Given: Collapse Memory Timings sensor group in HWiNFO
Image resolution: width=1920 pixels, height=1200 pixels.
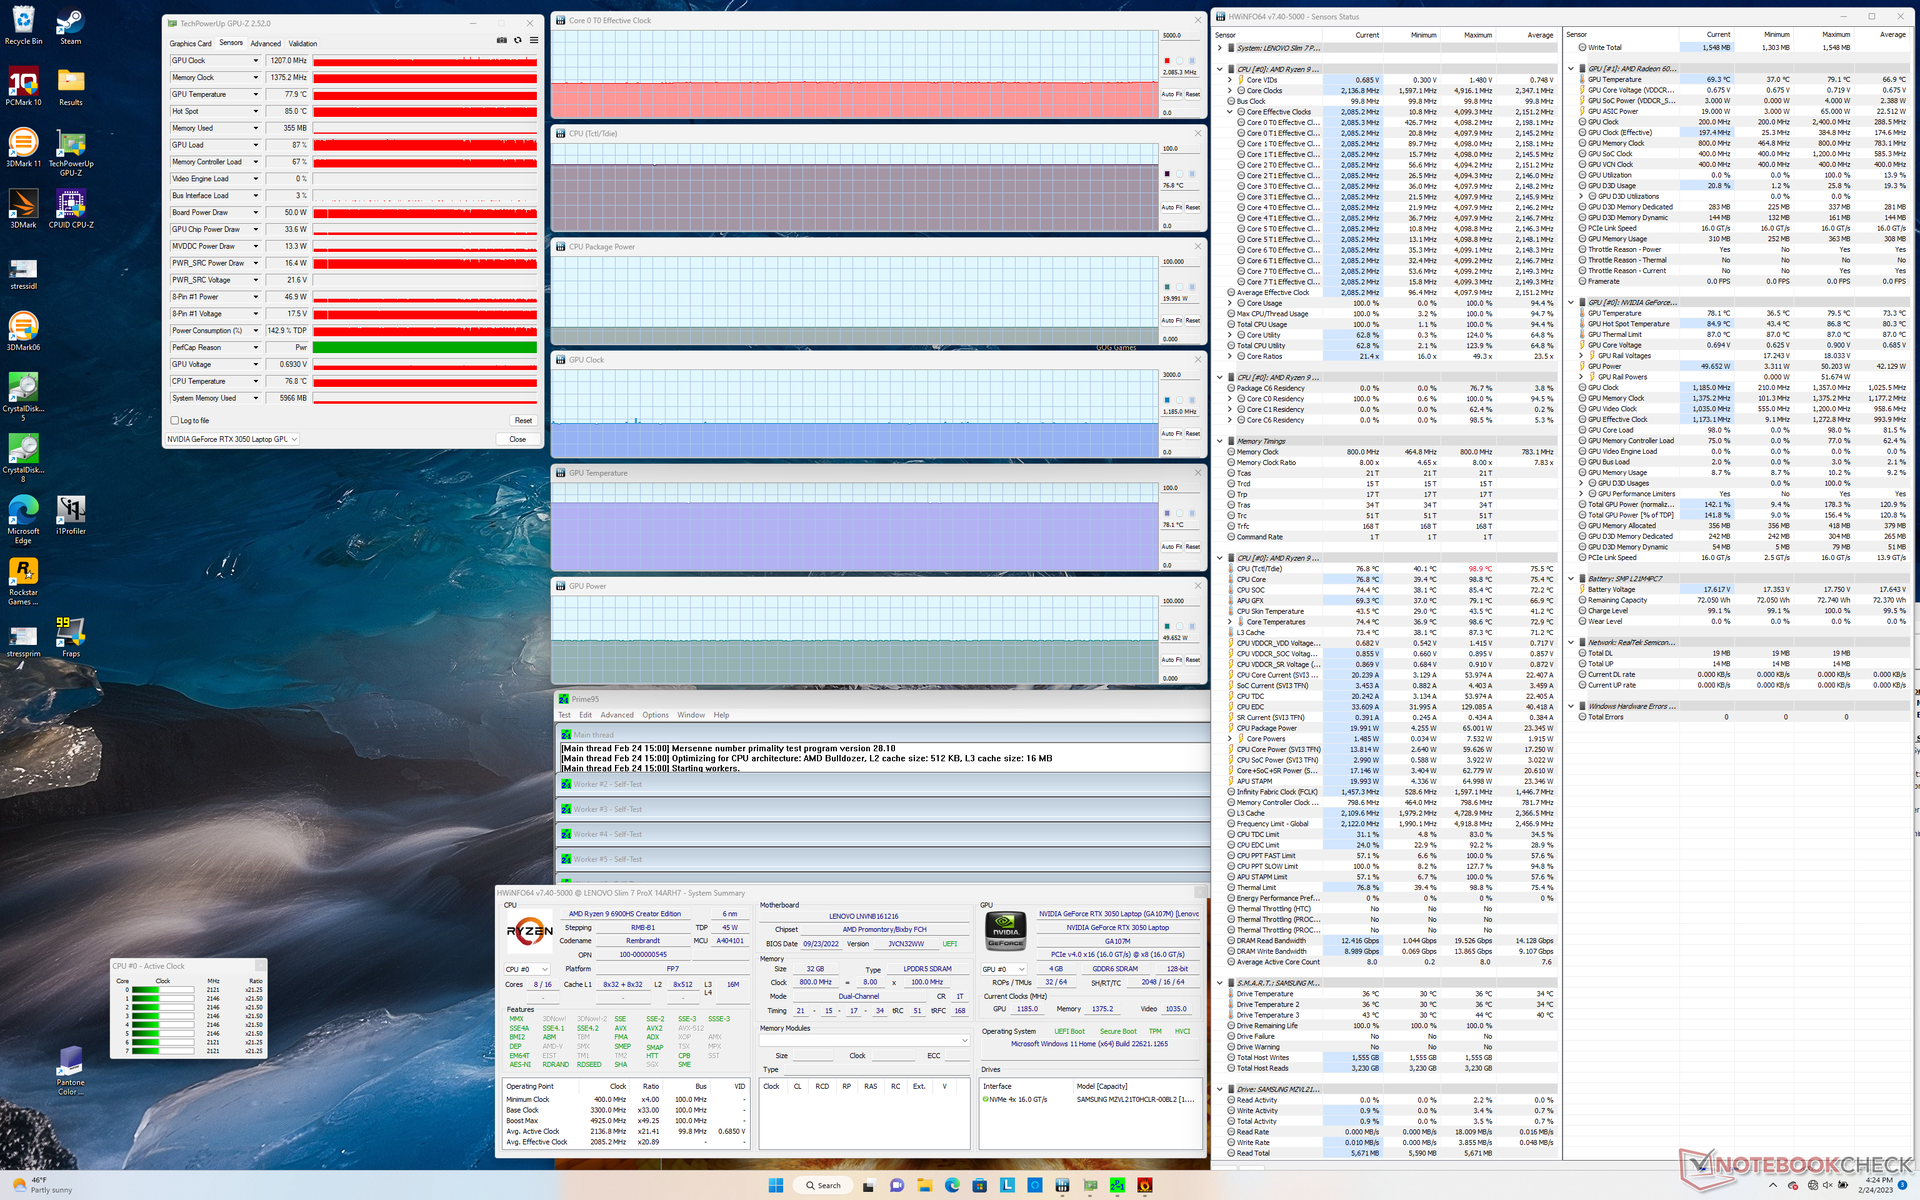Looking at the screenshot, I should pos(1221,441).
